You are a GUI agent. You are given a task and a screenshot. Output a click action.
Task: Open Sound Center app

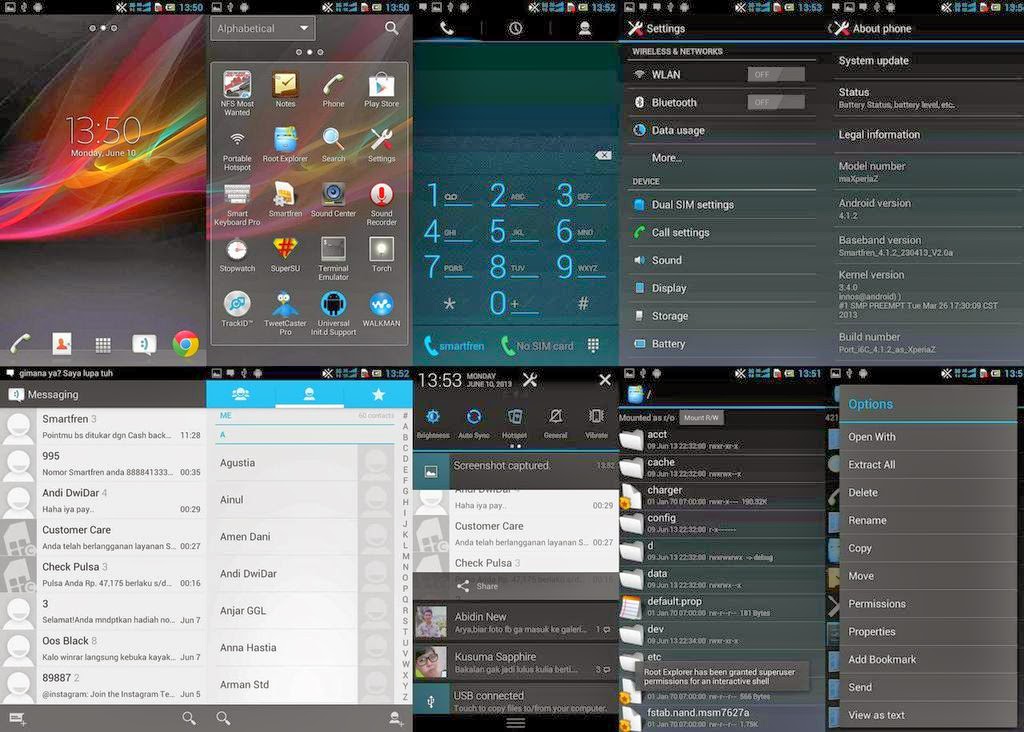pyautogui.click(x=333, y=199)
